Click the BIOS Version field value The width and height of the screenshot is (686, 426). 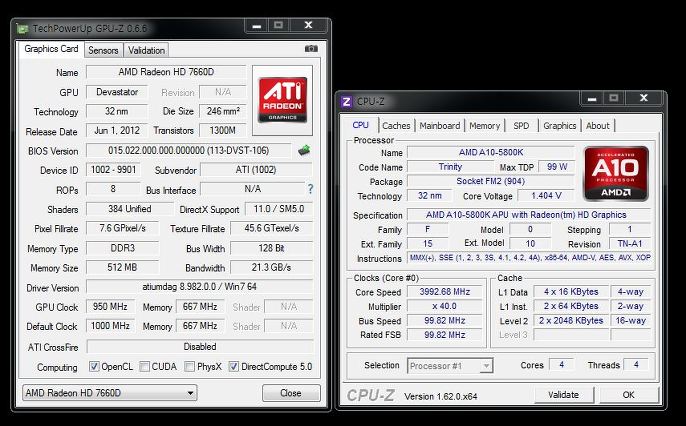pyautogui.click(x=189, y=150)
